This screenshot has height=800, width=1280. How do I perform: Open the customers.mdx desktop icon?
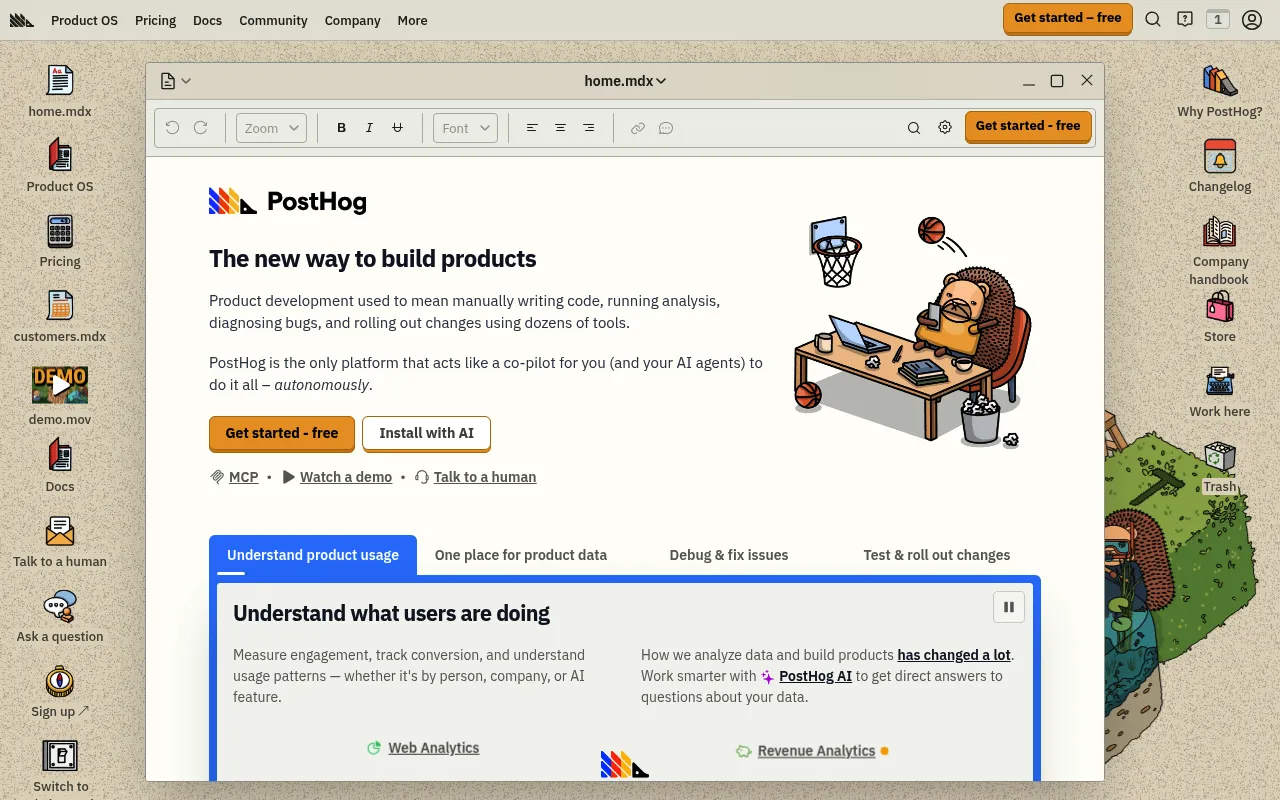point(60,316)
